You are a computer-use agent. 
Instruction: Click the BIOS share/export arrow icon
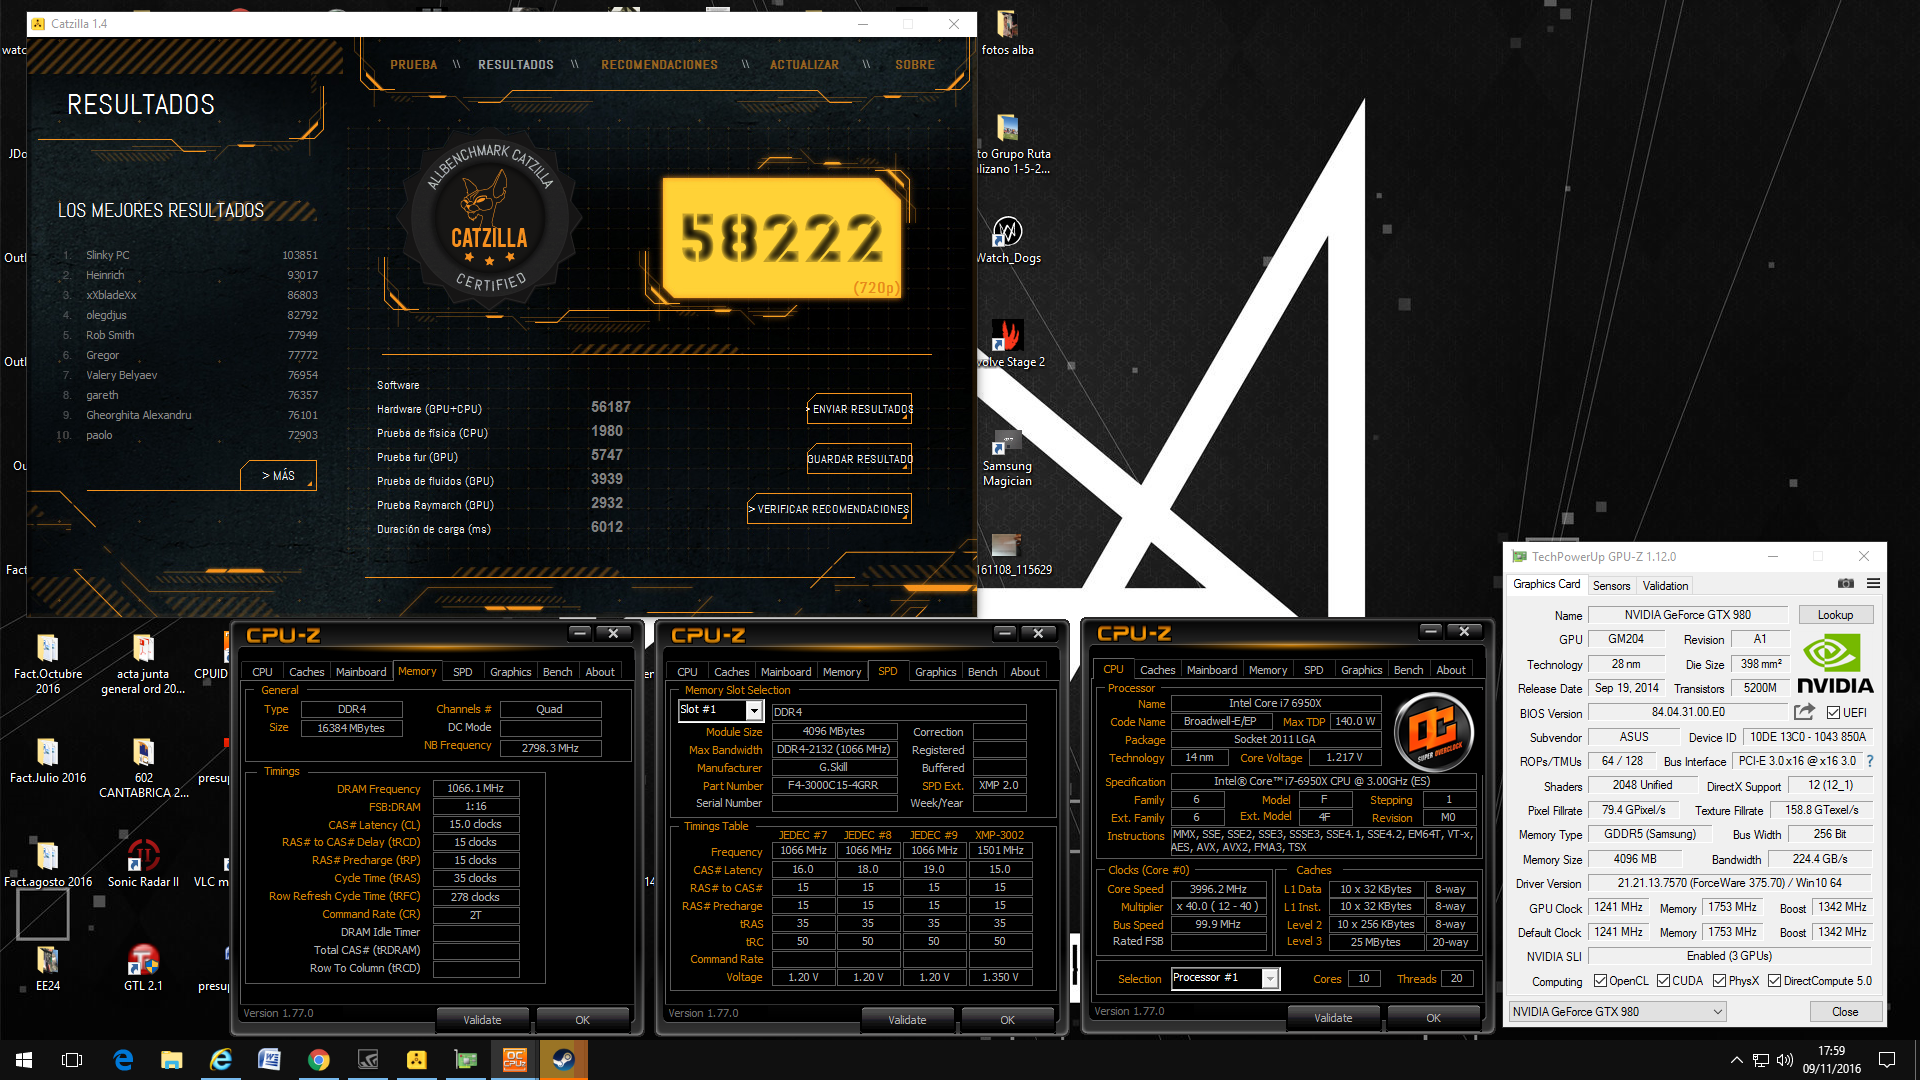click(1804, 712)
